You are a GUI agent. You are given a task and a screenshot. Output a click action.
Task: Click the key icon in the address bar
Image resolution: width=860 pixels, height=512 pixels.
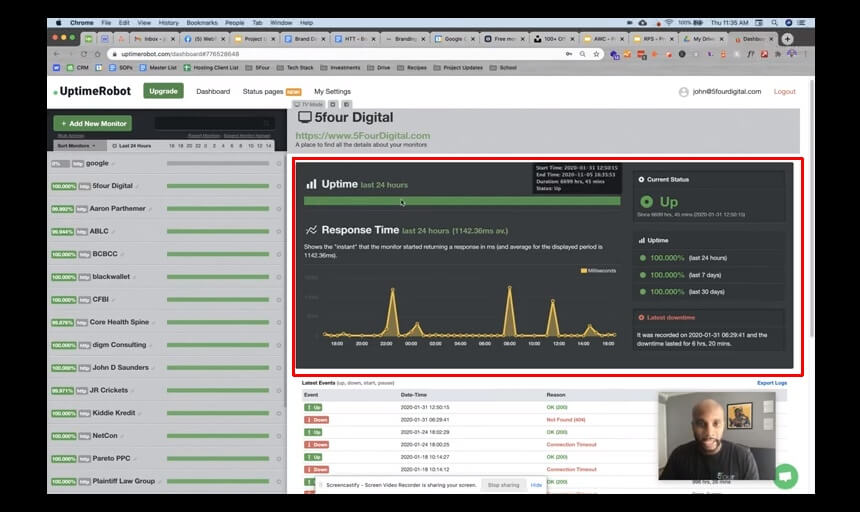coord(569,54)
